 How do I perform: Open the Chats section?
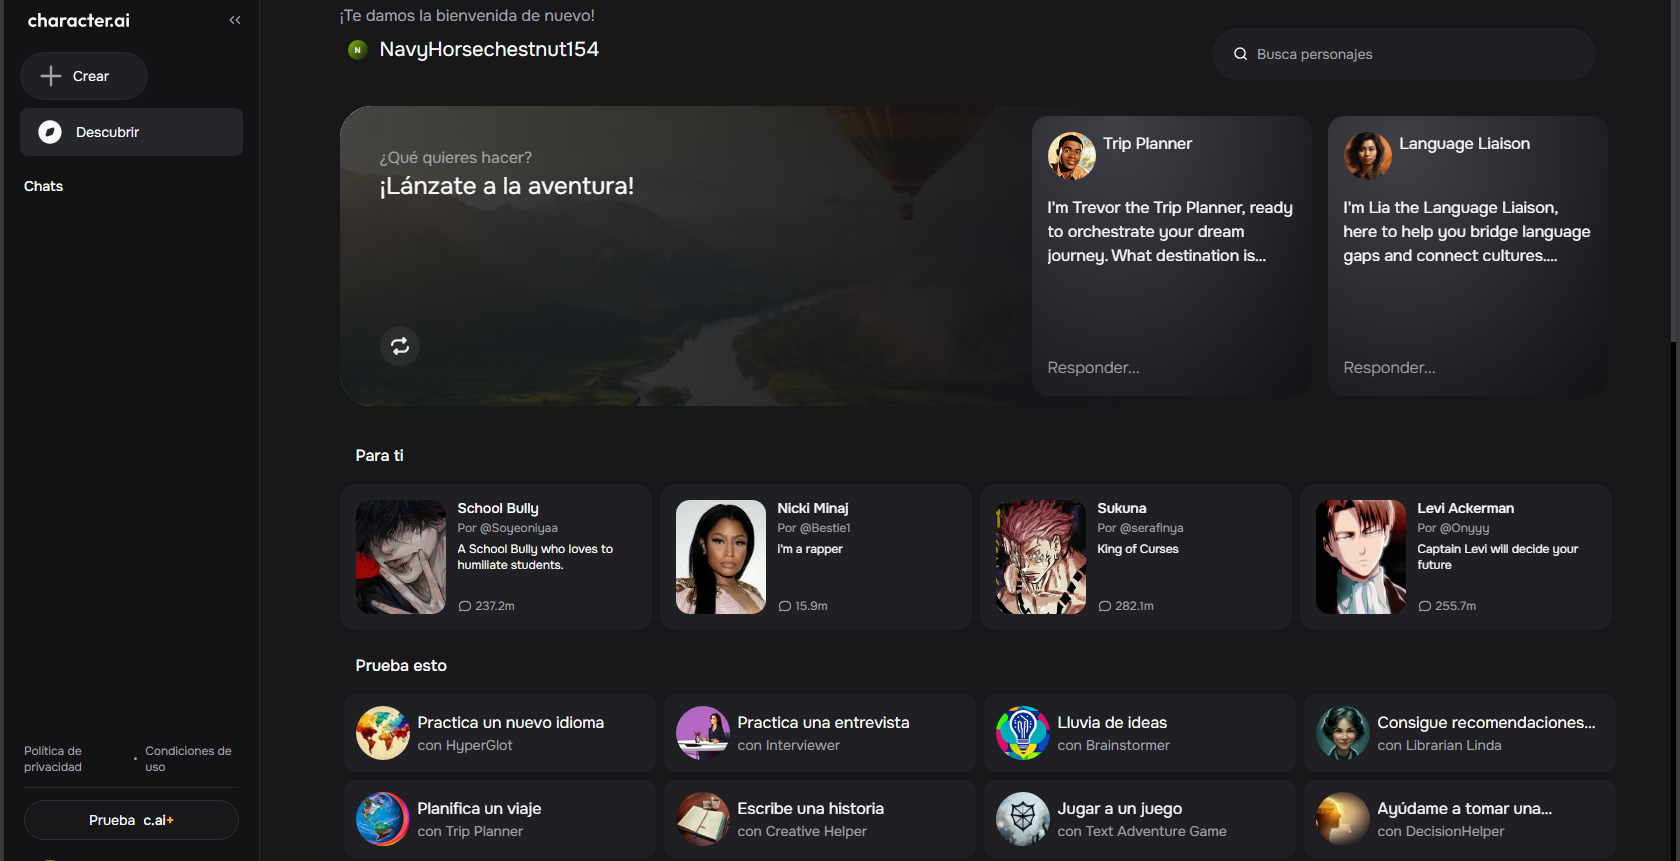pyautogui.click(x=43, y=186)
